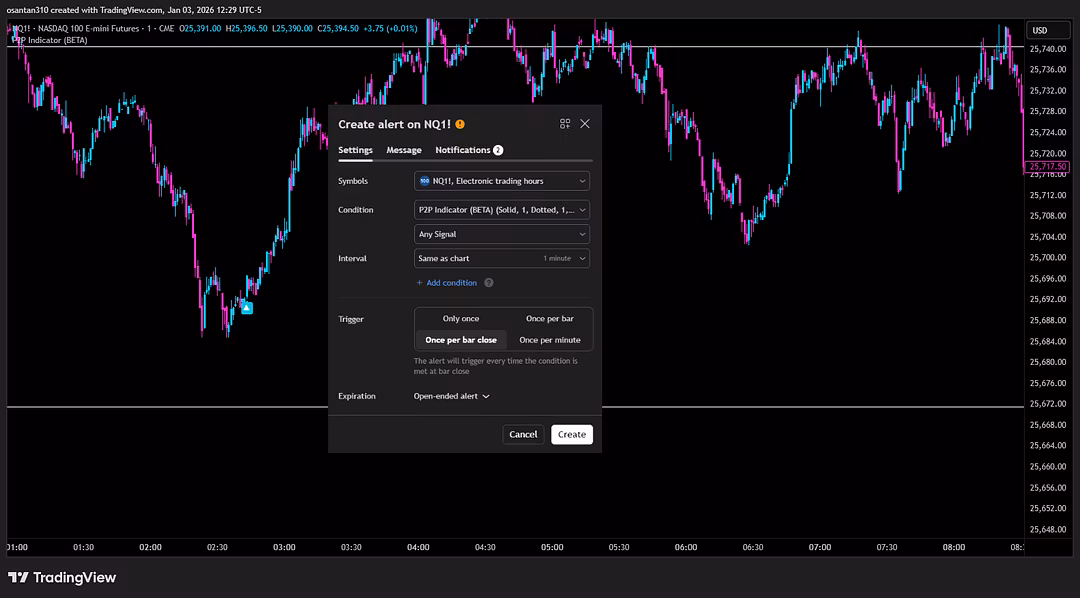The height and width of the screenshot is (598, 1080).
Task: Expand the Open-ended alert expiration menu
Action: click(x=452, y=396)
